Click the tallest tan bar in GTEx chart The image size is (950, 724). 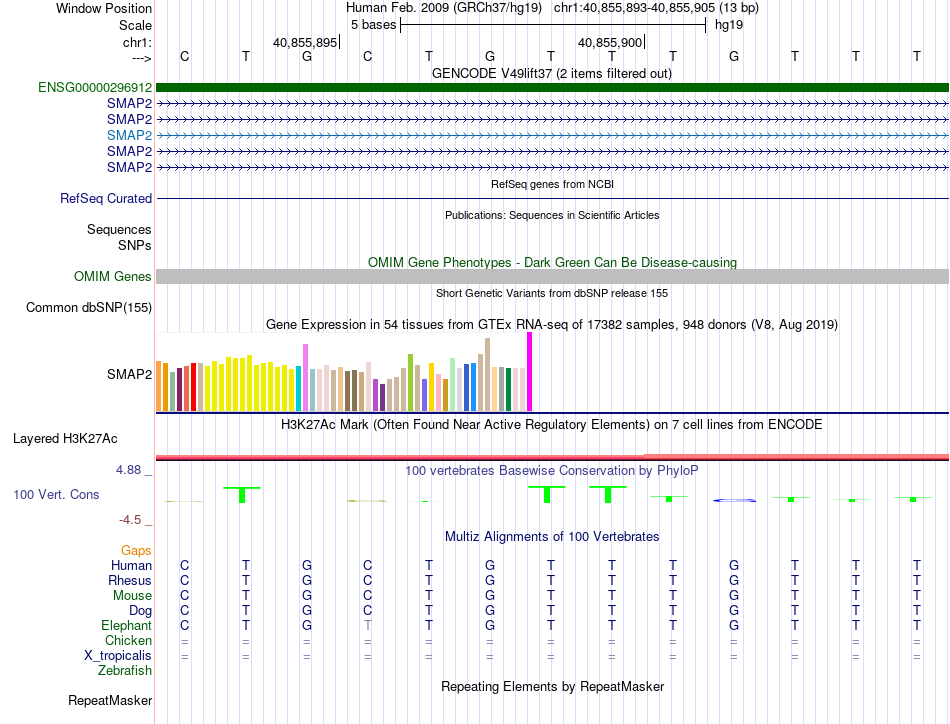[x=488, y=375]
